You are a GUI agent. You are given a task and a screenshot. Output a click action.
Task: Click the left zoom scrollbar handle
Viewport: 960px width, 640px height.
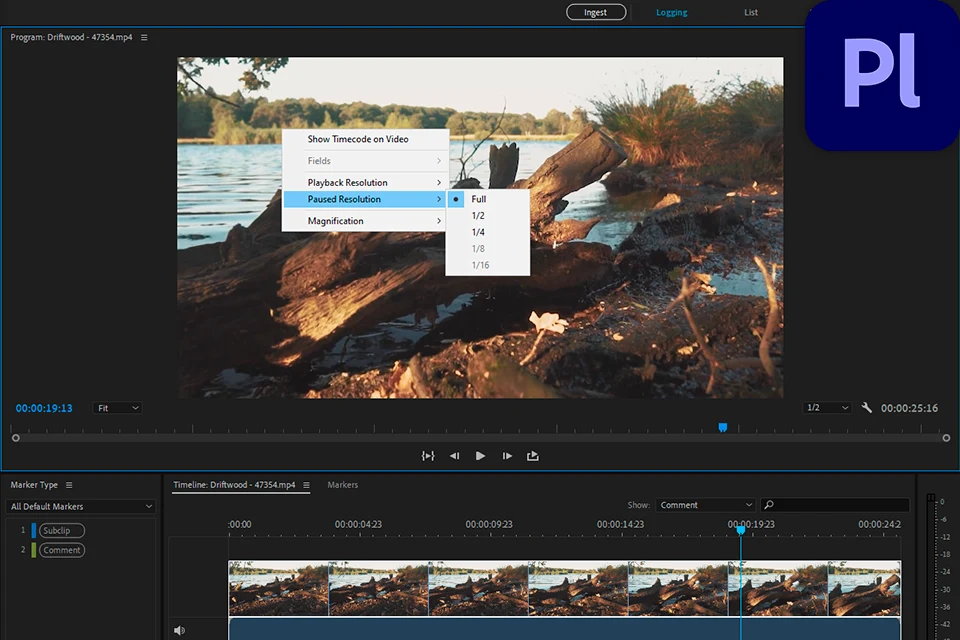tap(16, 438)
